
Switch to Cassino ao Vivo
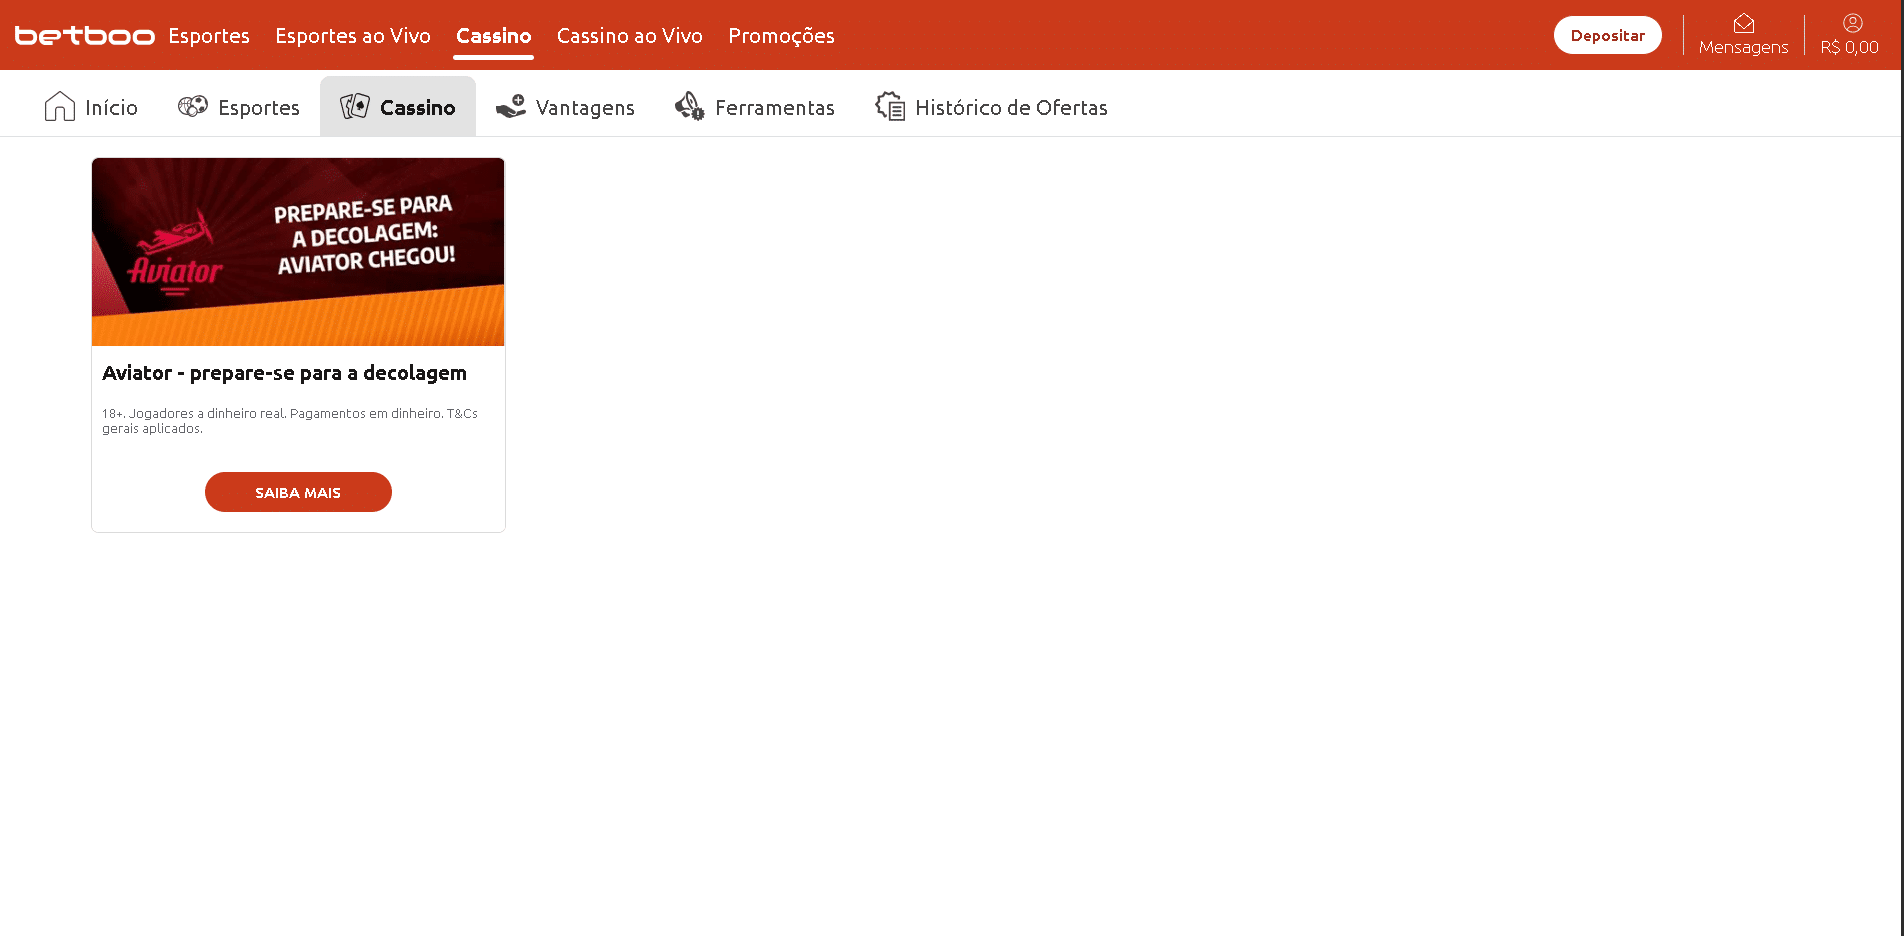pyautogui.click(x=629, y=36)
